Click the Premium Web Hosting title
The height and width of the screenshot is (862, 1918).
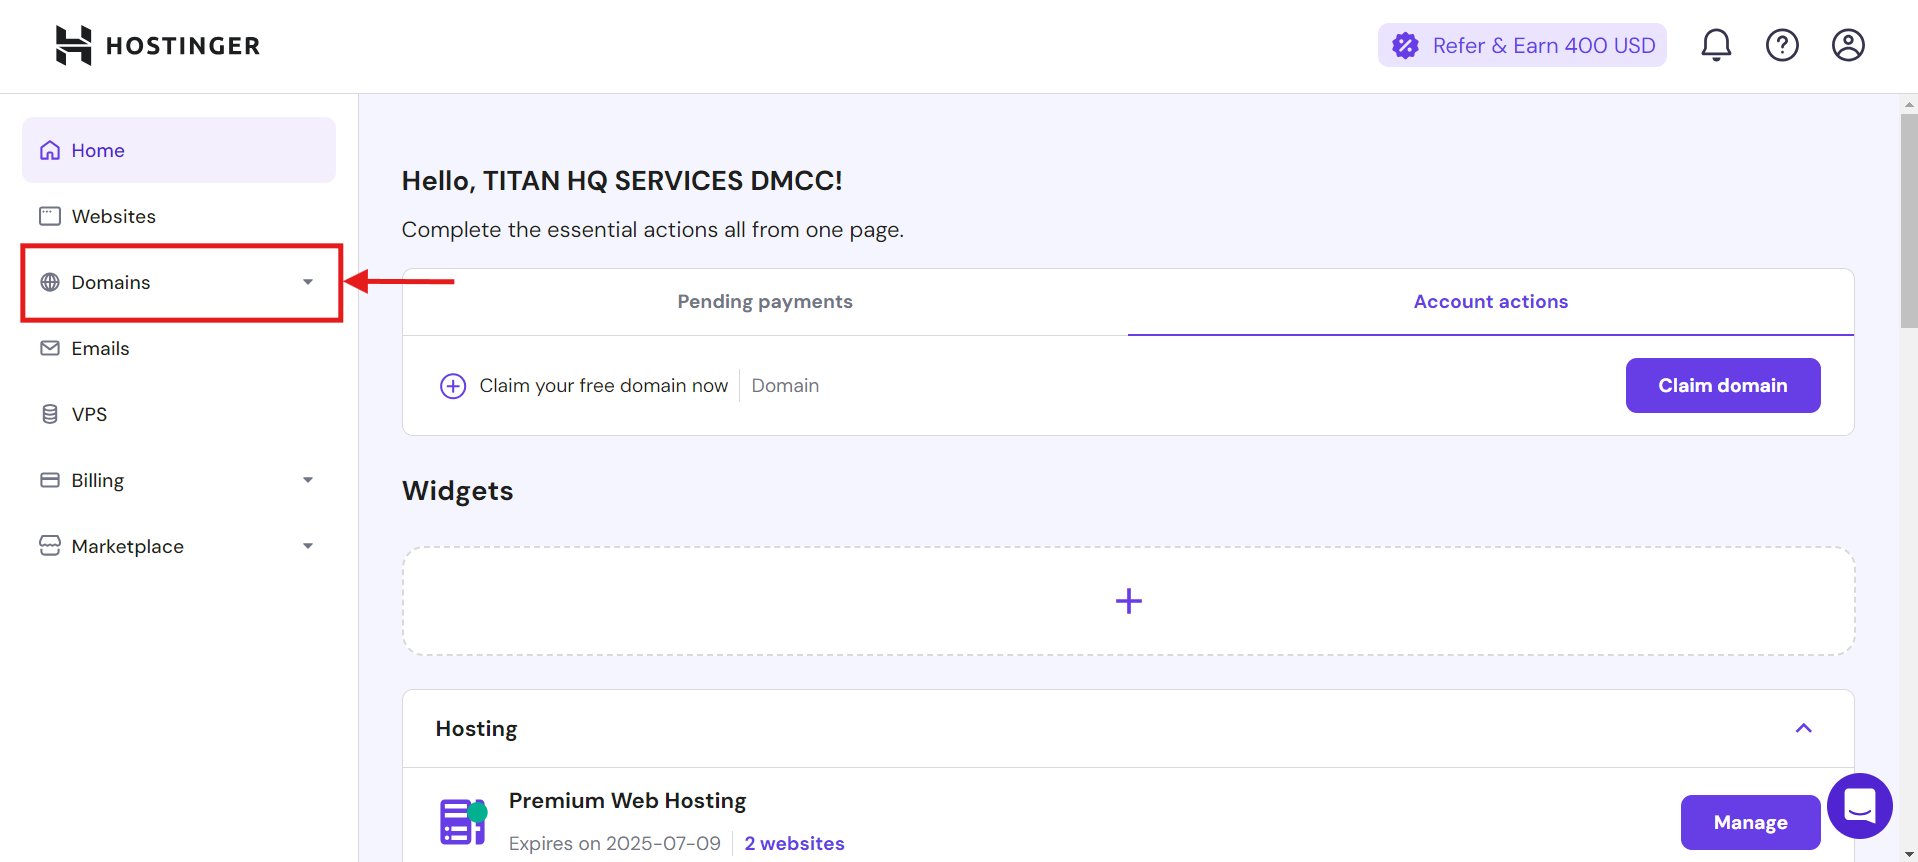pos(628,801)
